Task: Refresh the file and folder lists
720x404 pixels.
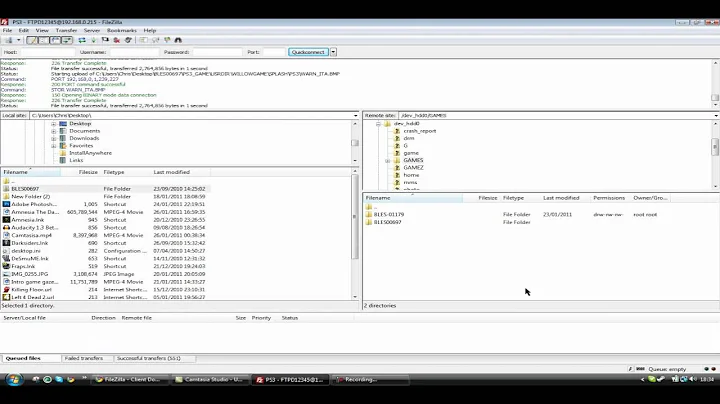Action: (x=82, y=40)
